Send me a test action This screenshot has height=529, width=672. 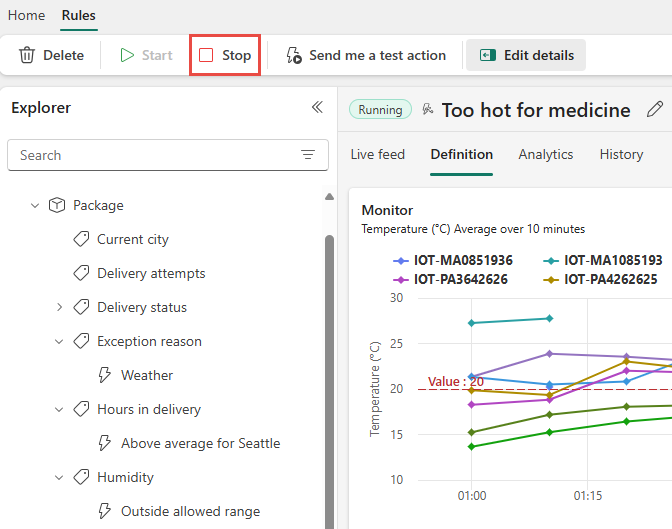click(366, 56)
